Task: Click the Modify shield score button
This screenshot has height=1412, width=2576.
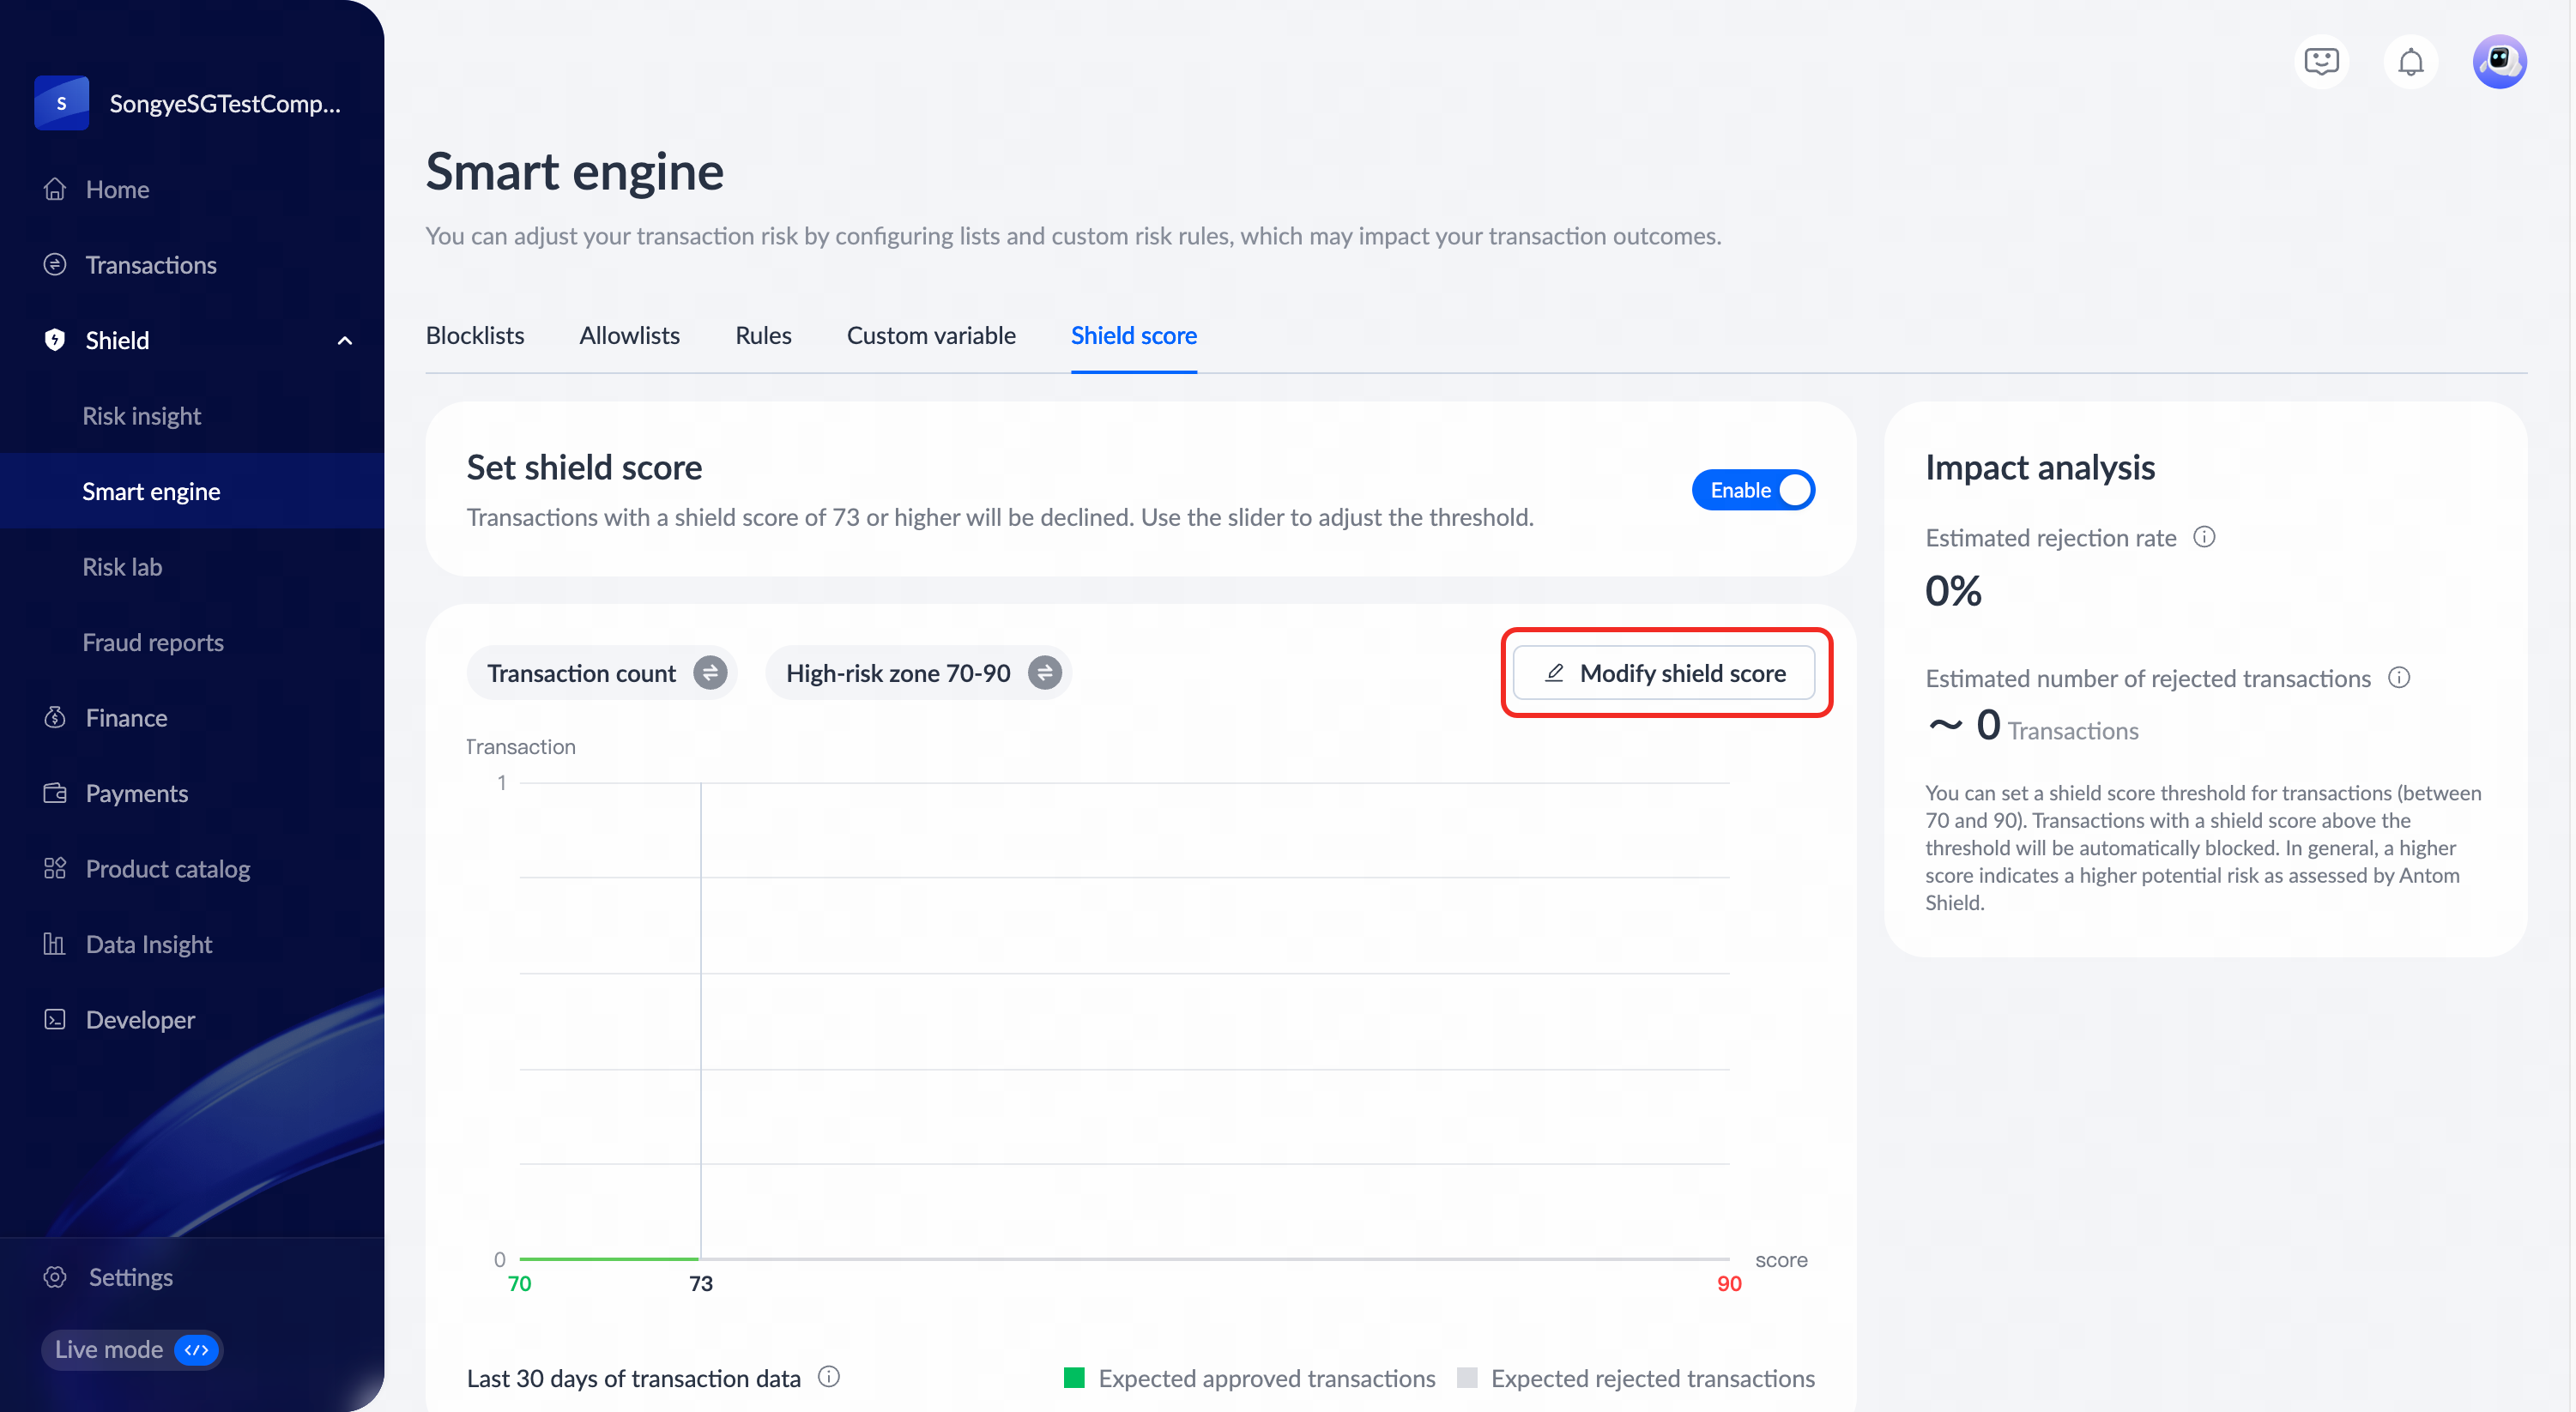Action: click(1664, 673)
